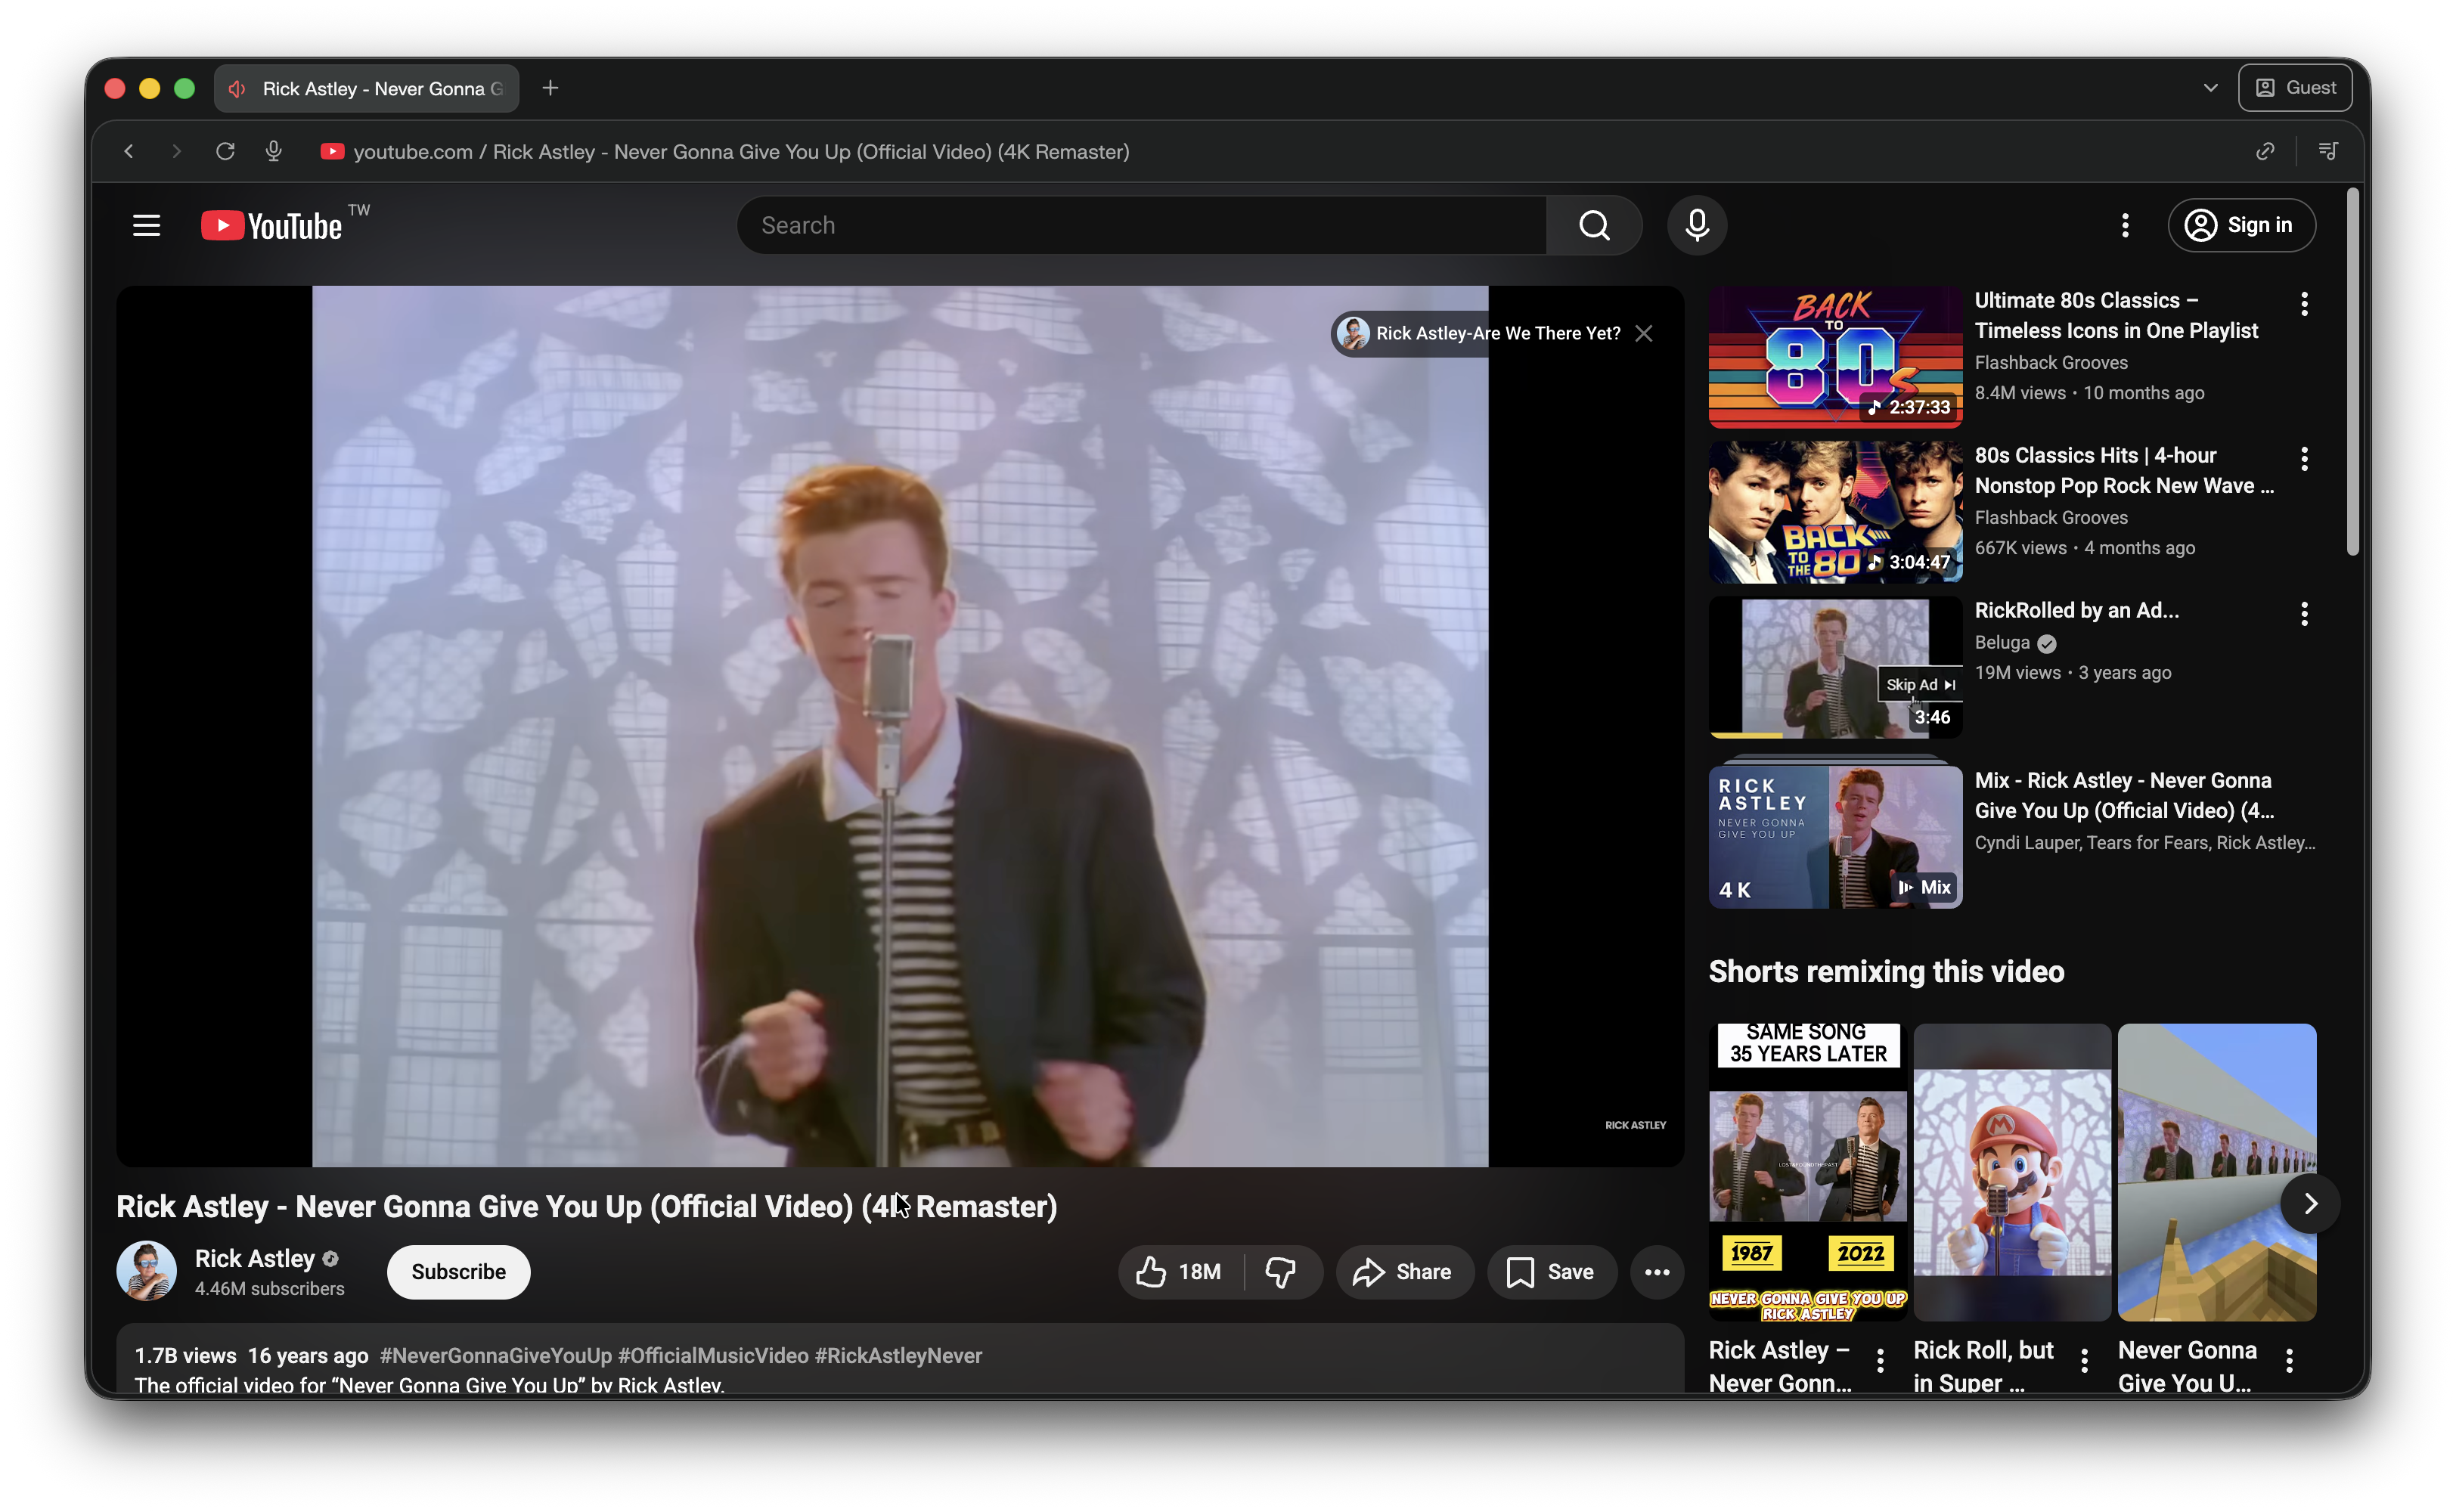
Task: Open options for Rick Astley – Never Gonn short
Action: 1880,1359
